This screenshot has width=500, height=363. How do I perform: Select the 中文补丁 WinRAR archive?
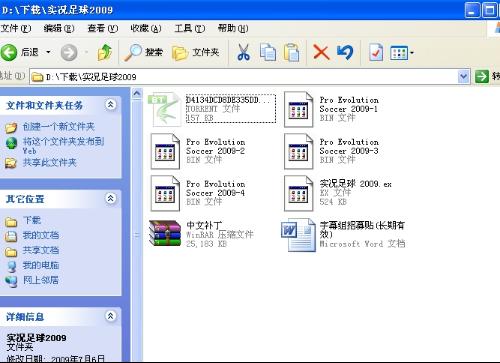coord(201,234)
